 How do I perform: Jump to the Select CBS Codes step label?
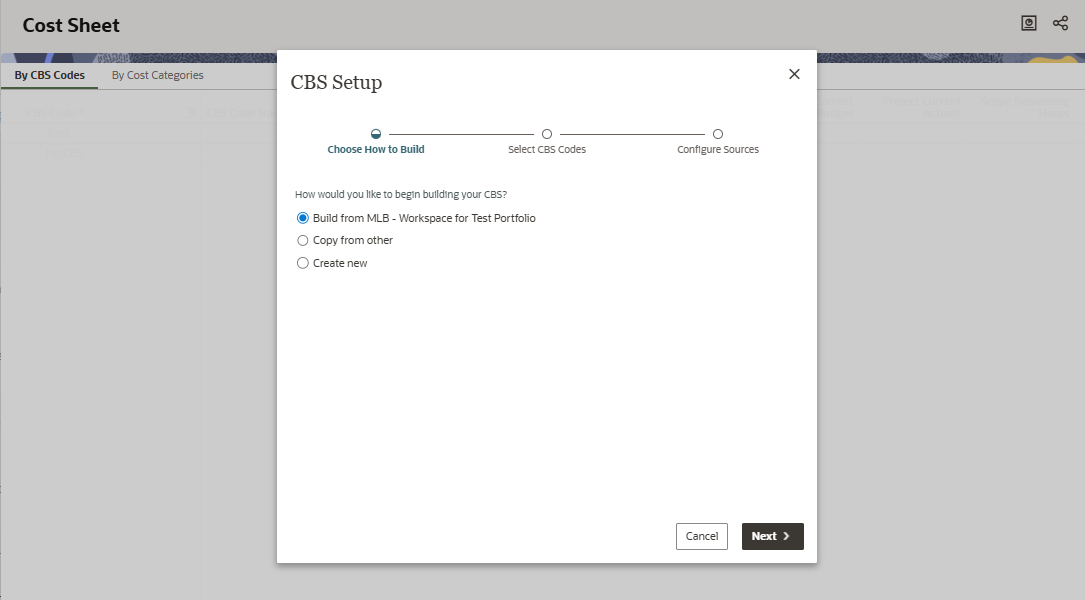click(x=547, y=150)
